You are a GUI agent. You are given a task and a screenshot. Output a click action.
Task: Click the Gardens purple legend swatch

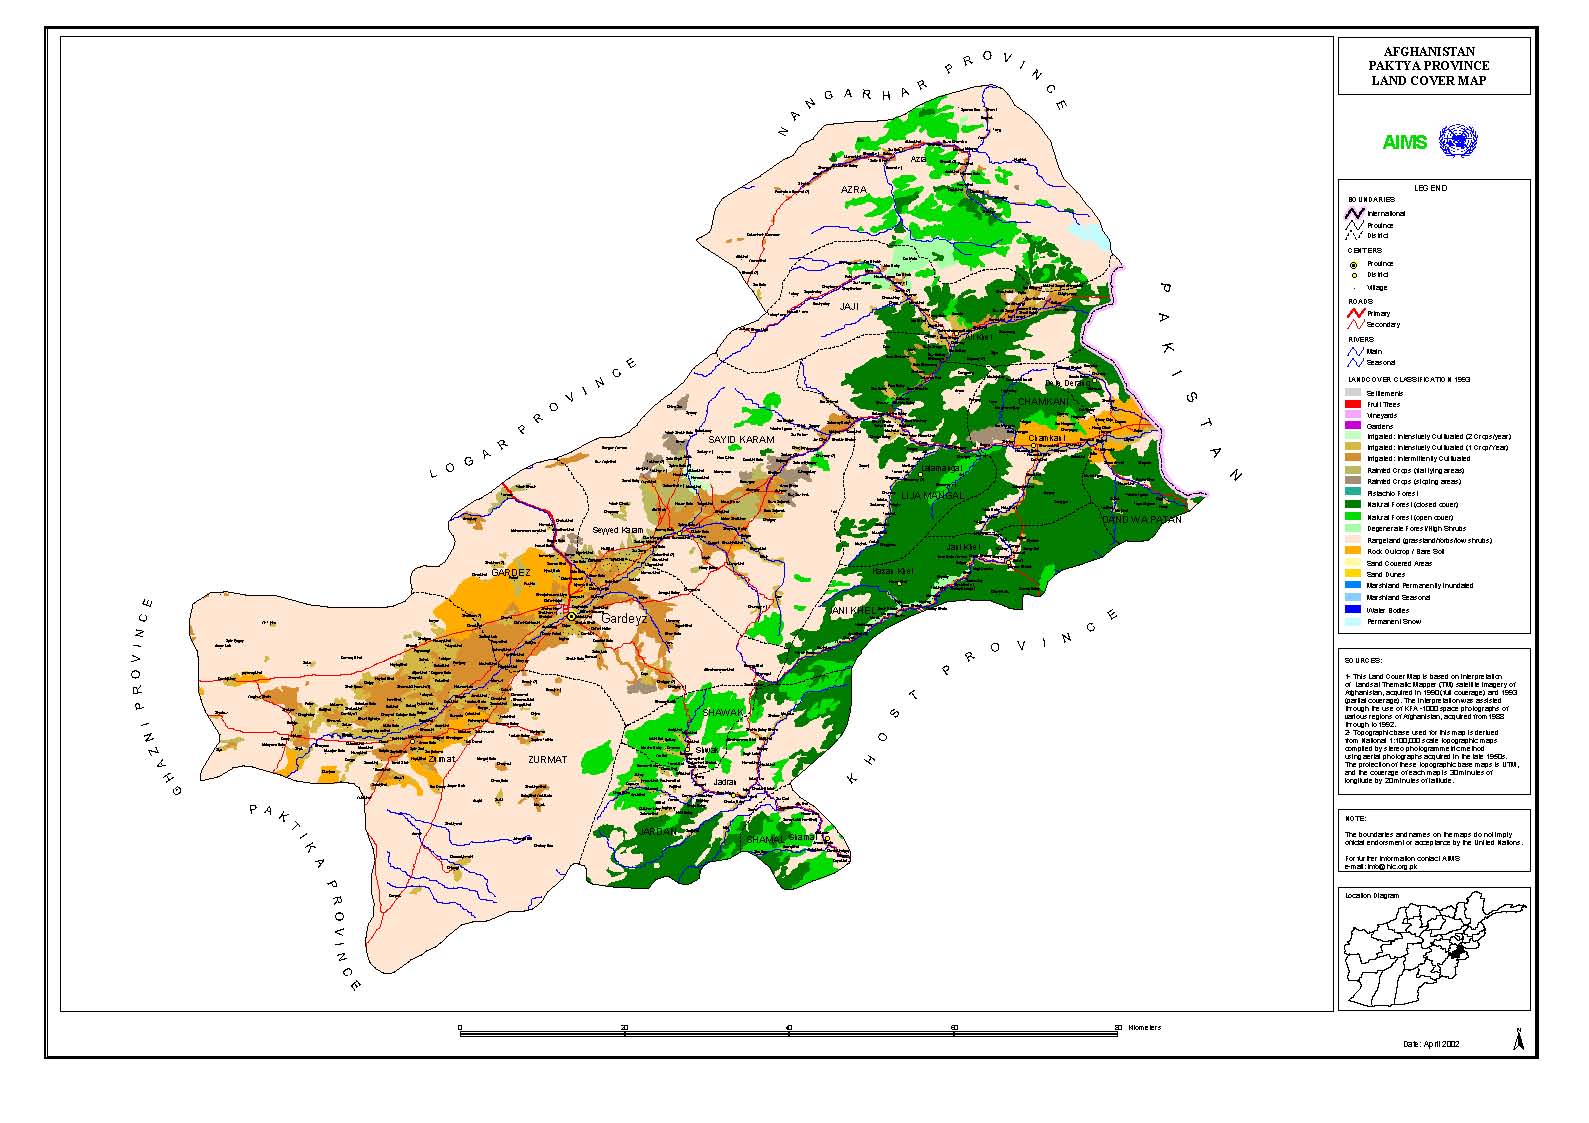[x=1353, y=426]
